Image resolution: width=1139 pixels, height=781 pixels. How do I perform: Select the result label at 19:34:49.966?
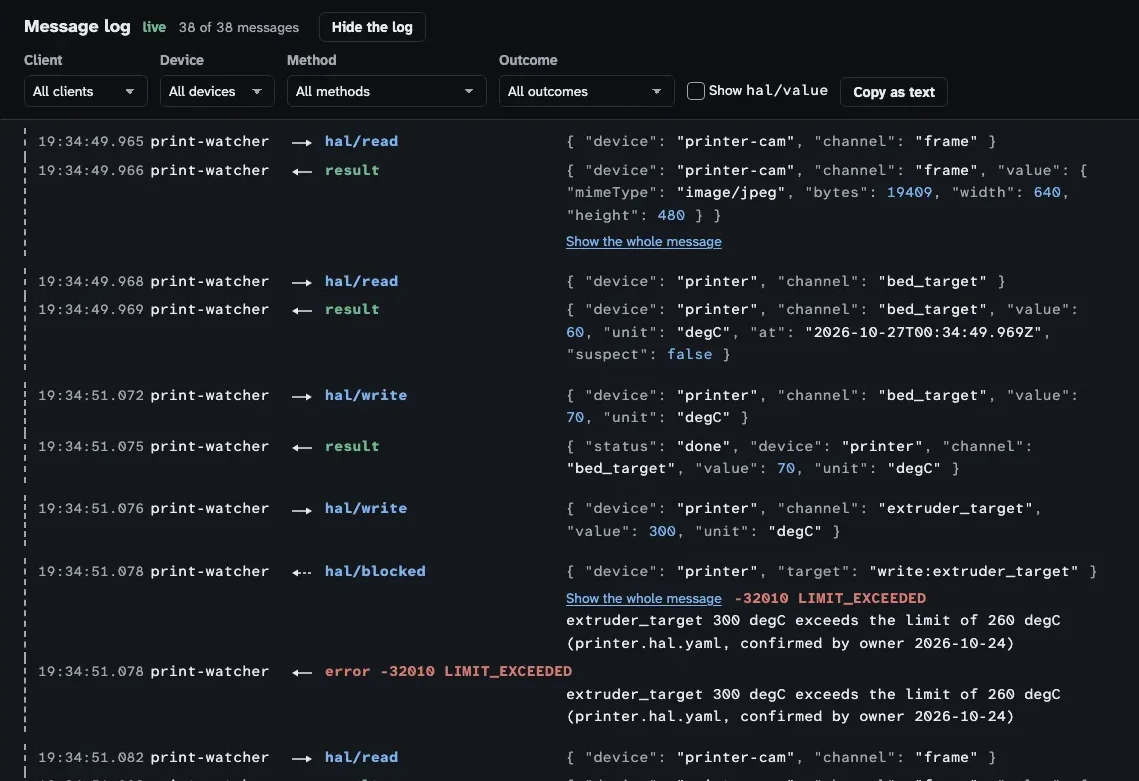pos(352,170)
